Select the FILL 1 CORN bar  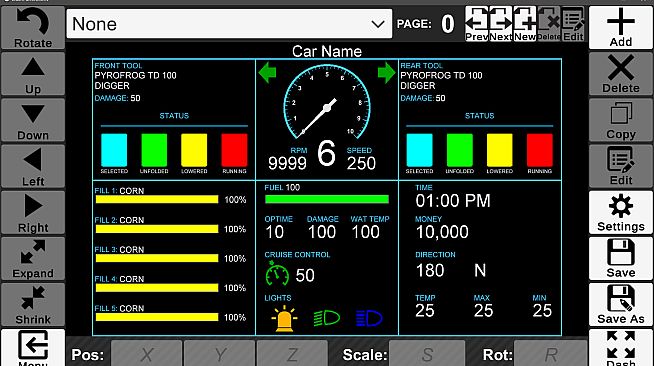(157, 200)
